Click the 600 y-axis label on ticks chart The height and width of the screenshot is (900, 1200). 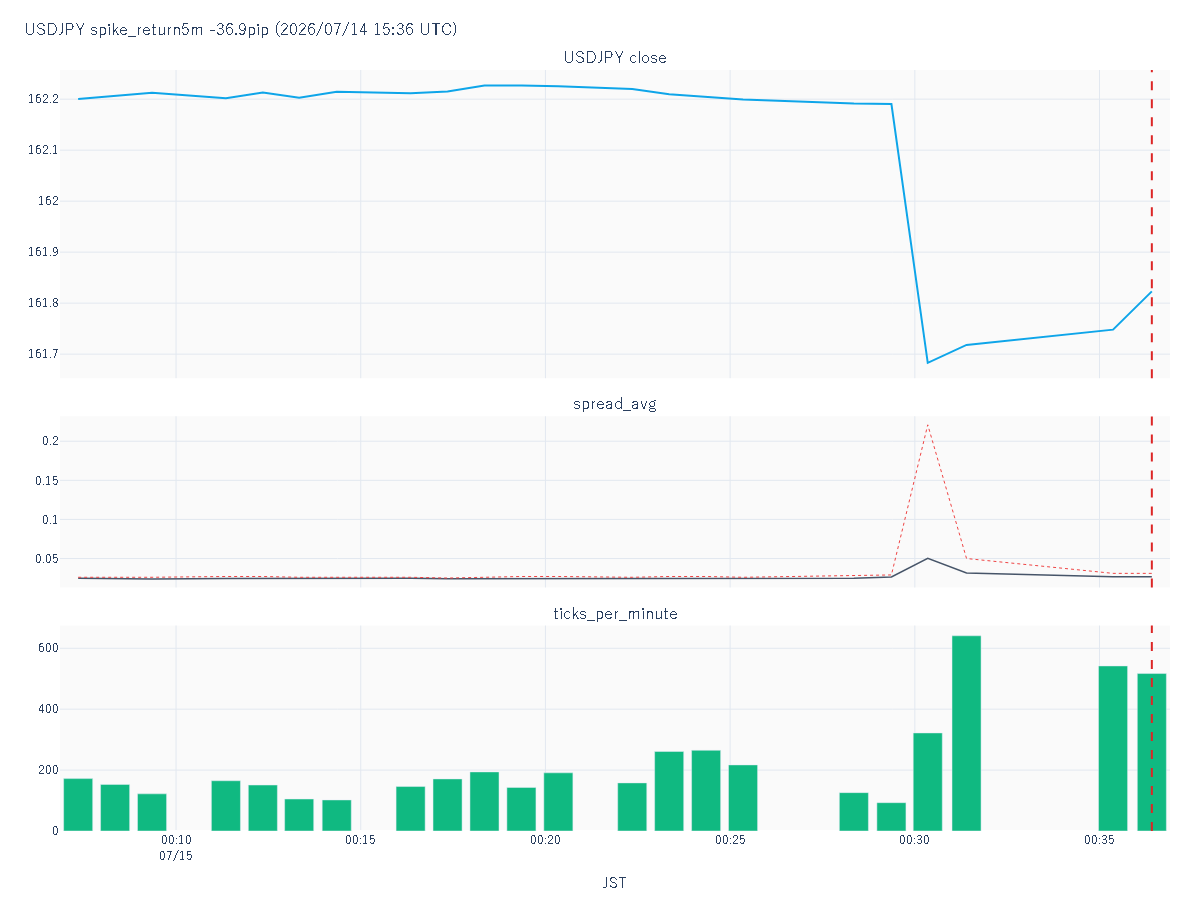[48, 648]
